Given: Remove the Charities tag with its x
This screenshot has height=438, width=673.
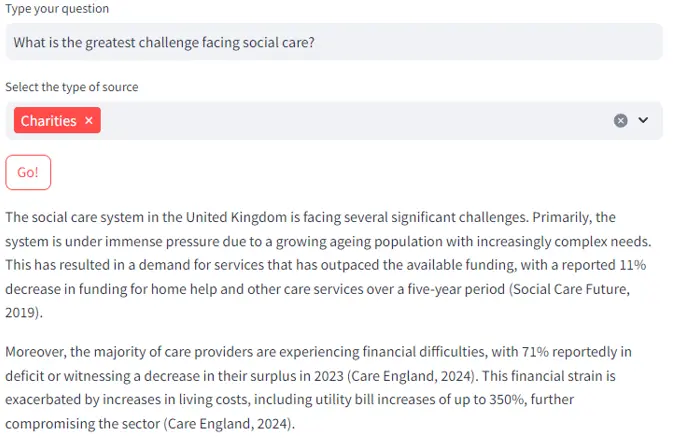Looking at the screenshot, I should [89, 121].
